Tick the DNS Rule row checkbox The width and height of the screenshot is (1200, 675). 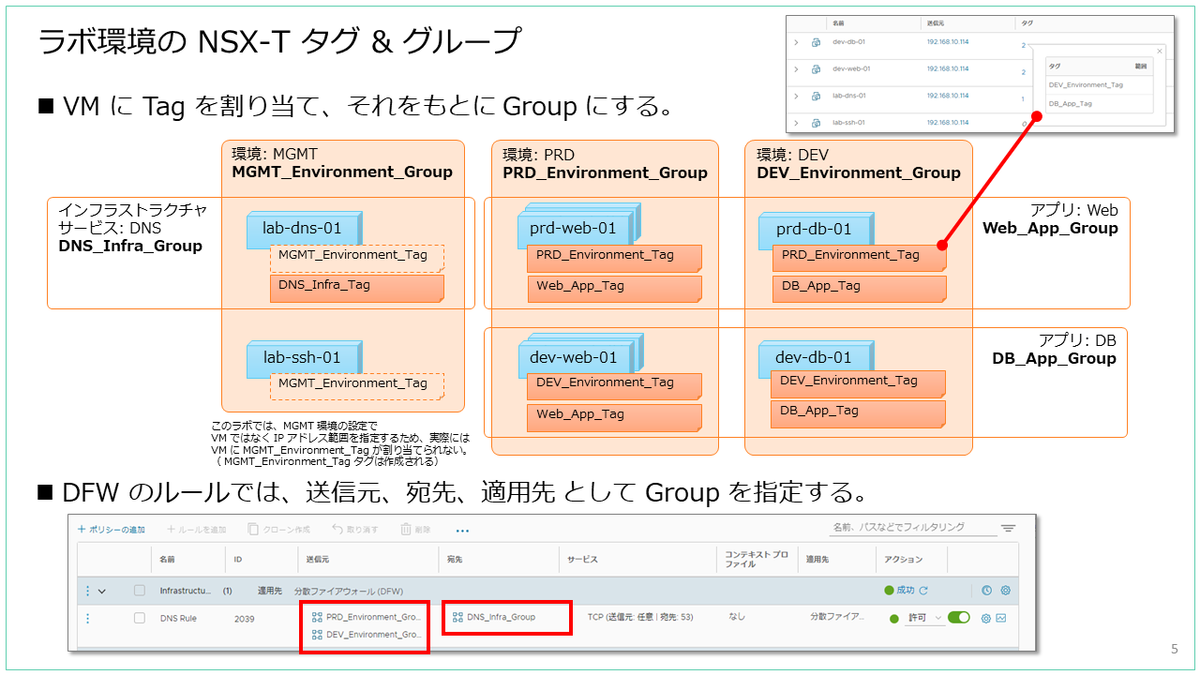(140, 618)
